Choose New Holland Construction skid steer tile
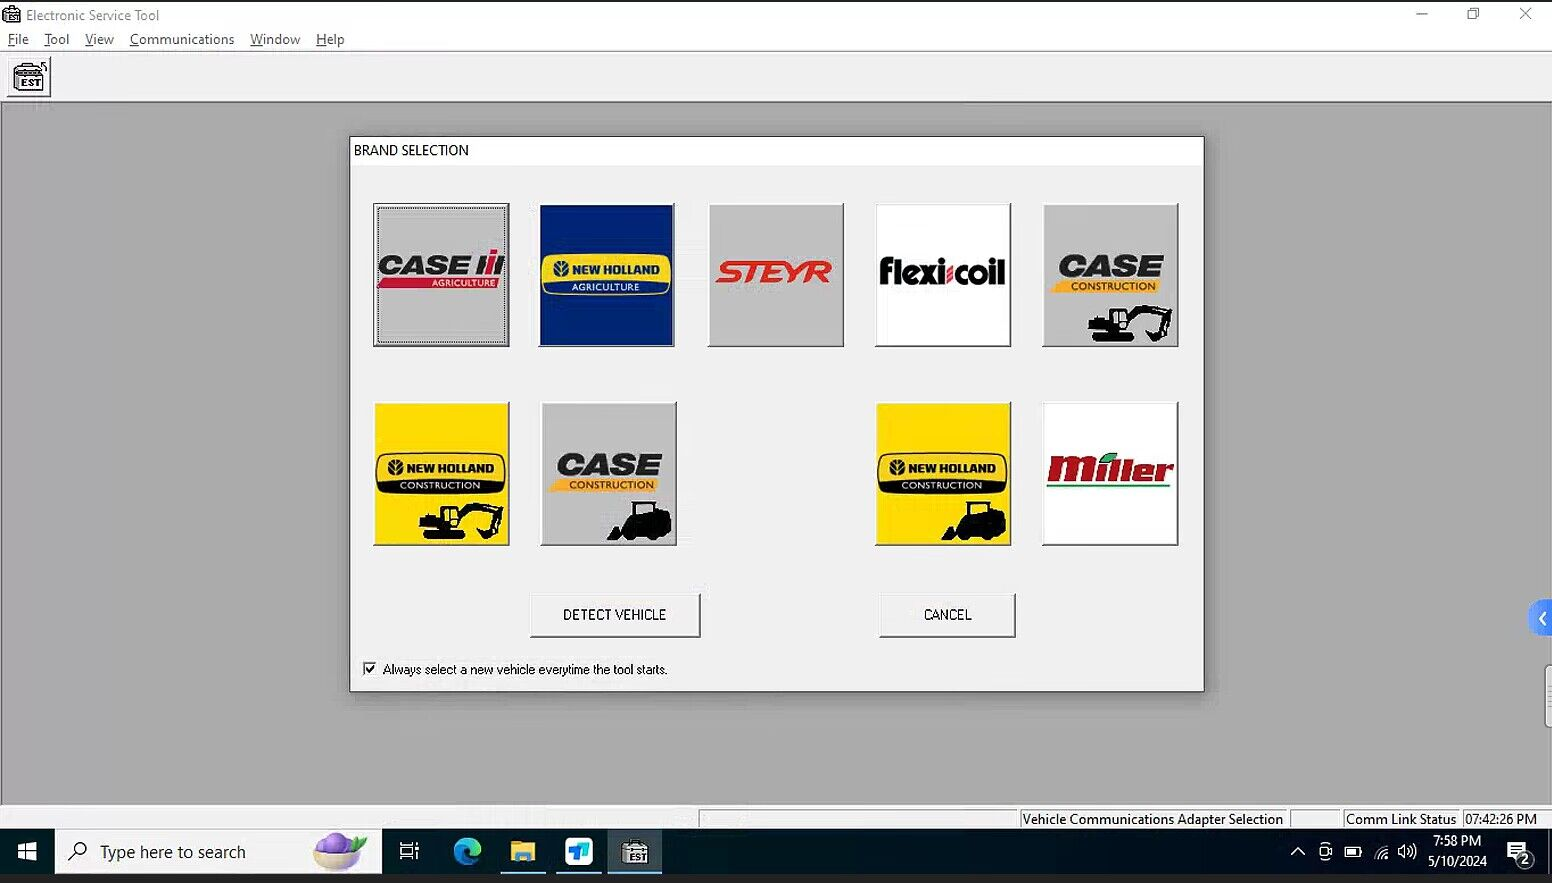 (x=942, y=474)
